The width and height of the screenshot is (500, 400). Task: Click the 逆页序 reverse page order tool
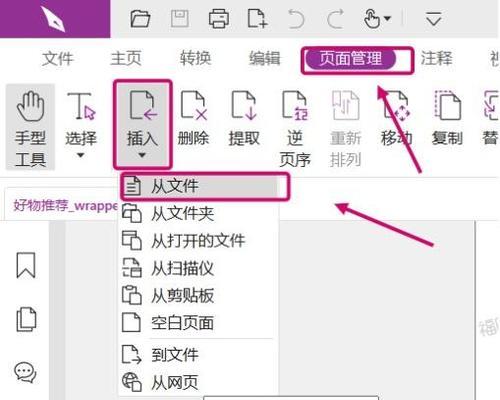click(x=295, y=128)
